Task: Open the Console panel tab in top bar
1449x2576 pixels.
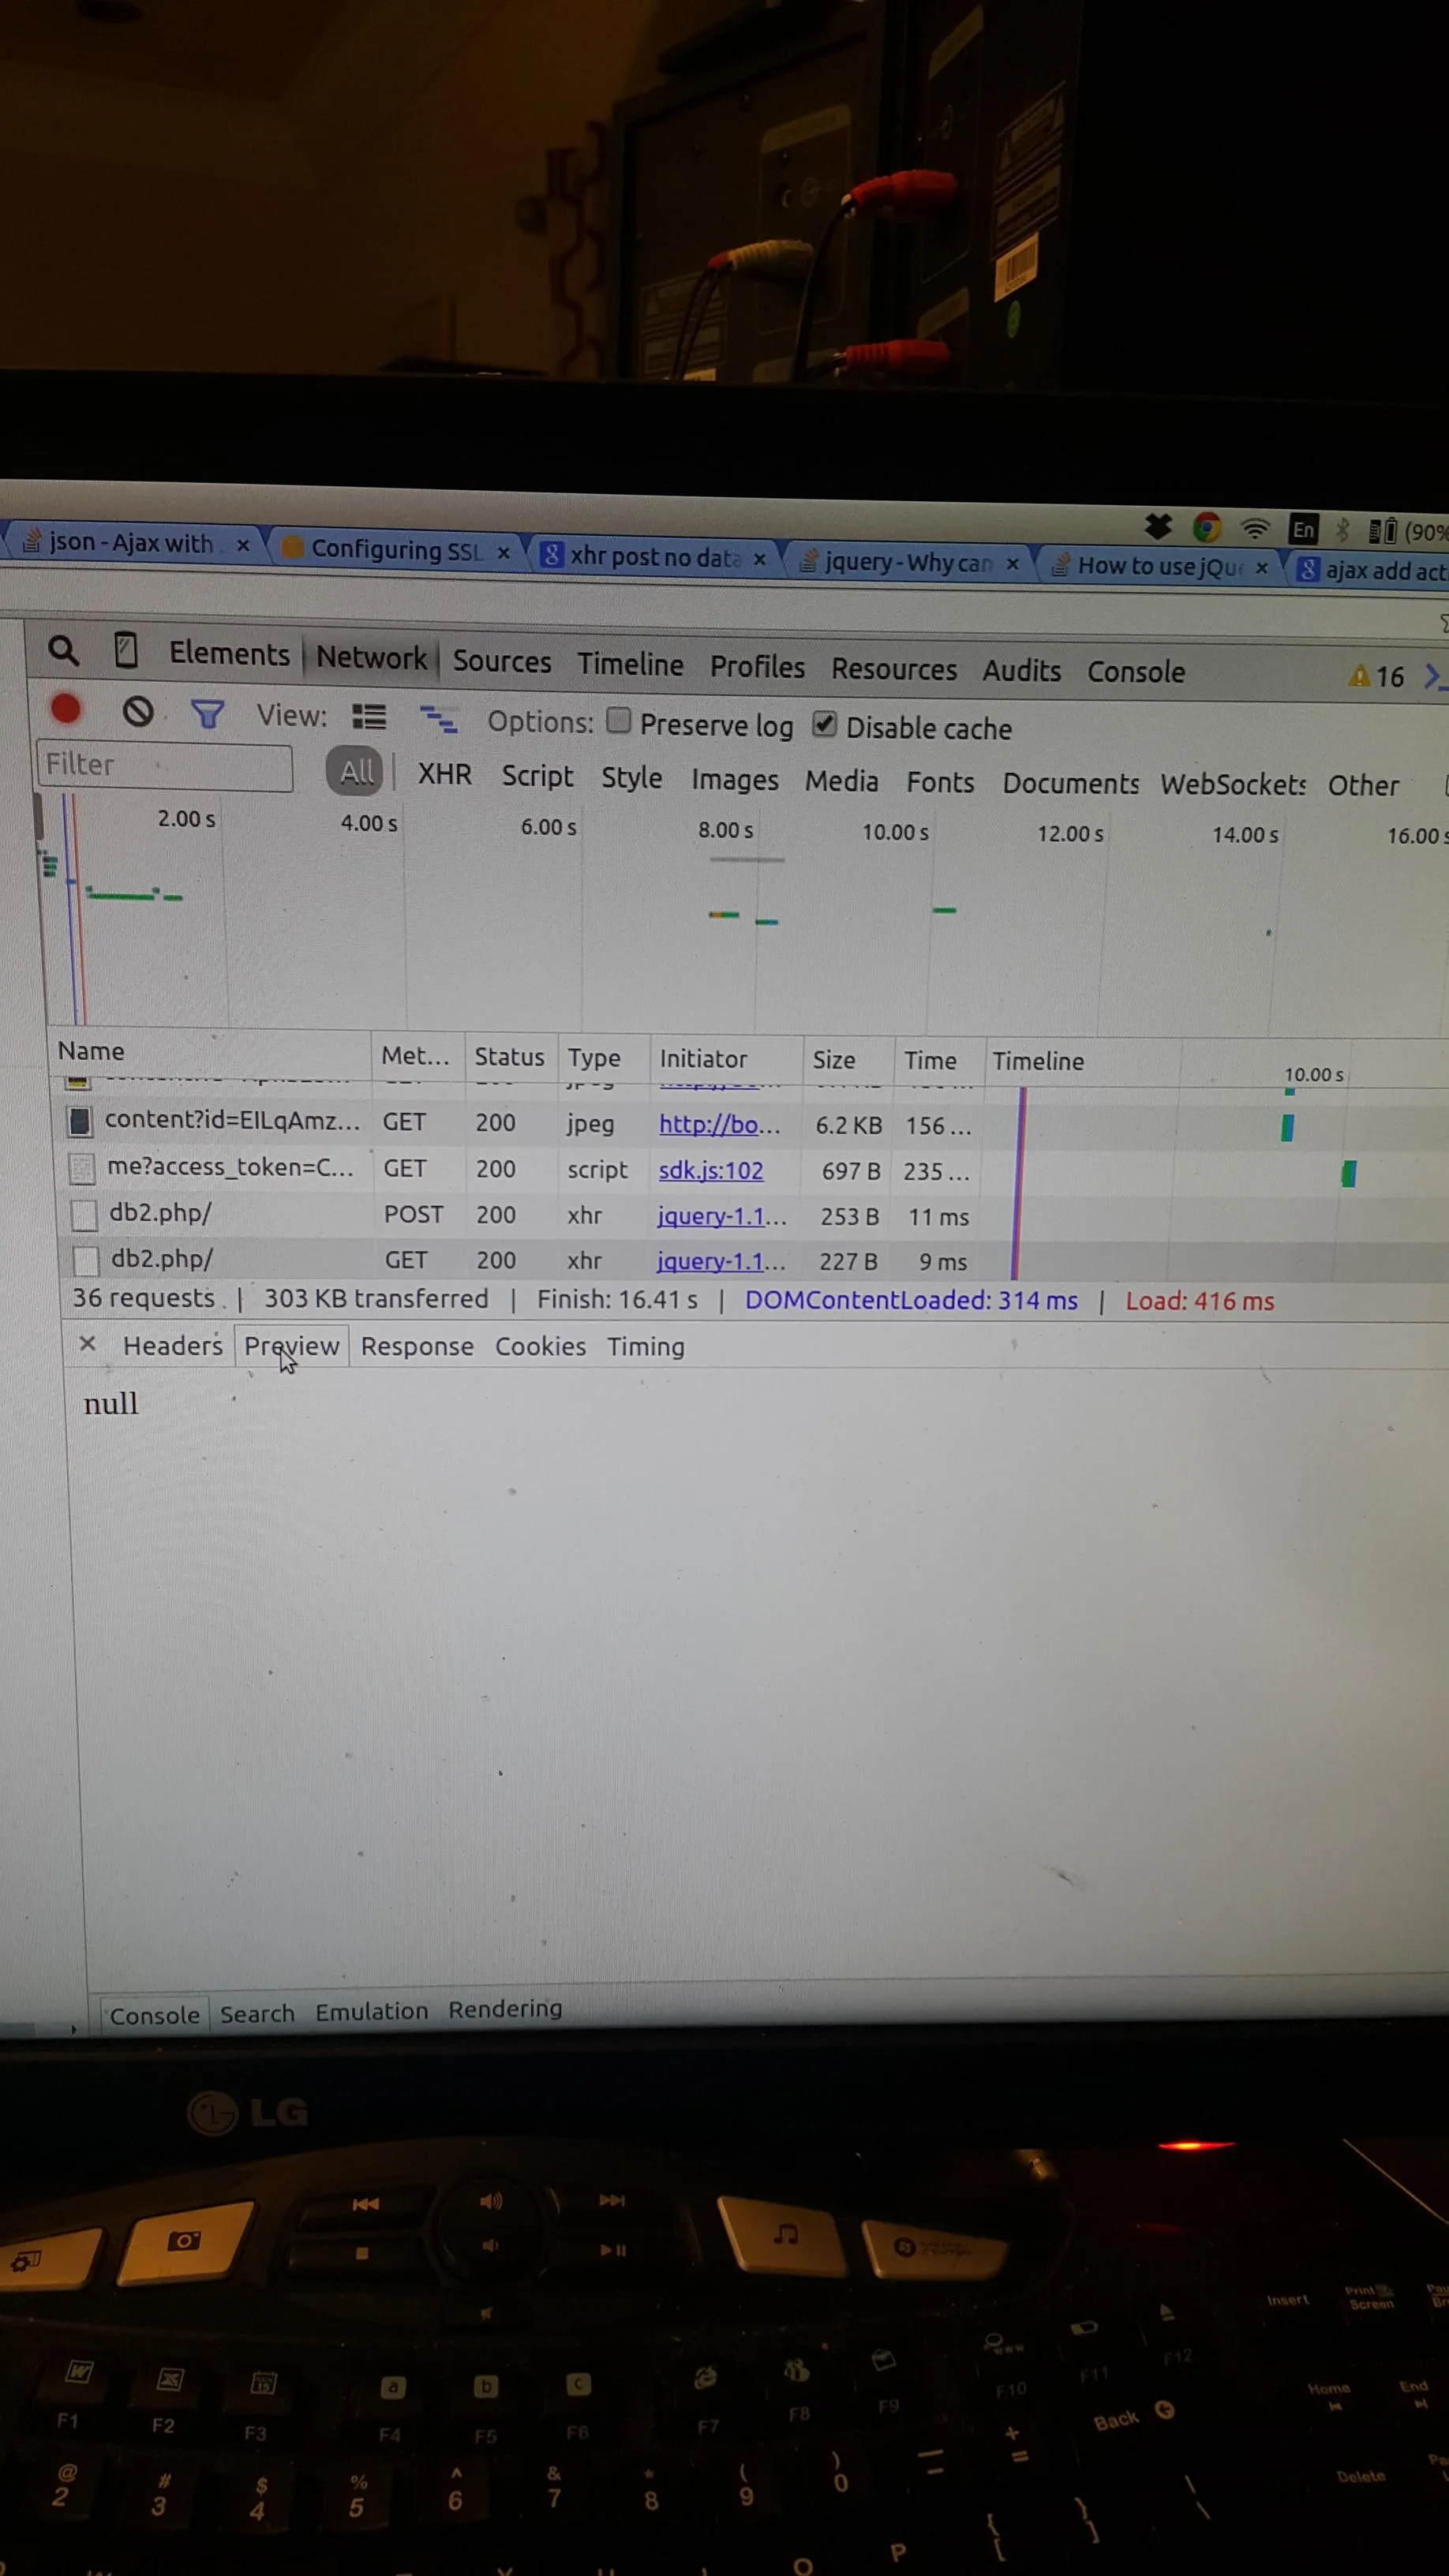Action: tap(1137, 672)
